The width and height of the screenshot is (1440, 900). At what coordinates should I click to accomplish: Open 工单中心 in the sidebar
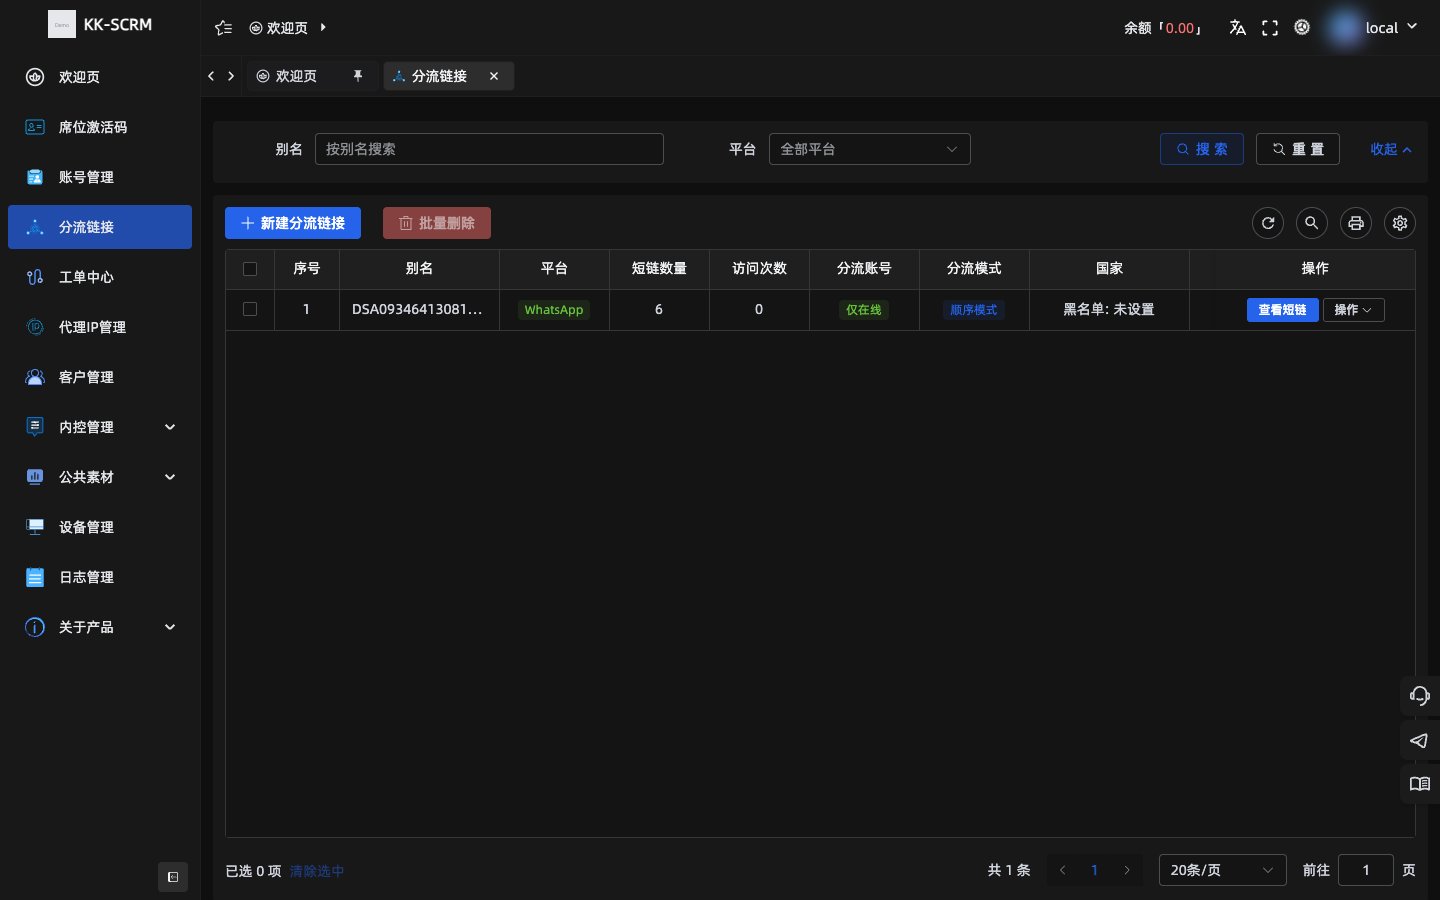pos(100,277)
